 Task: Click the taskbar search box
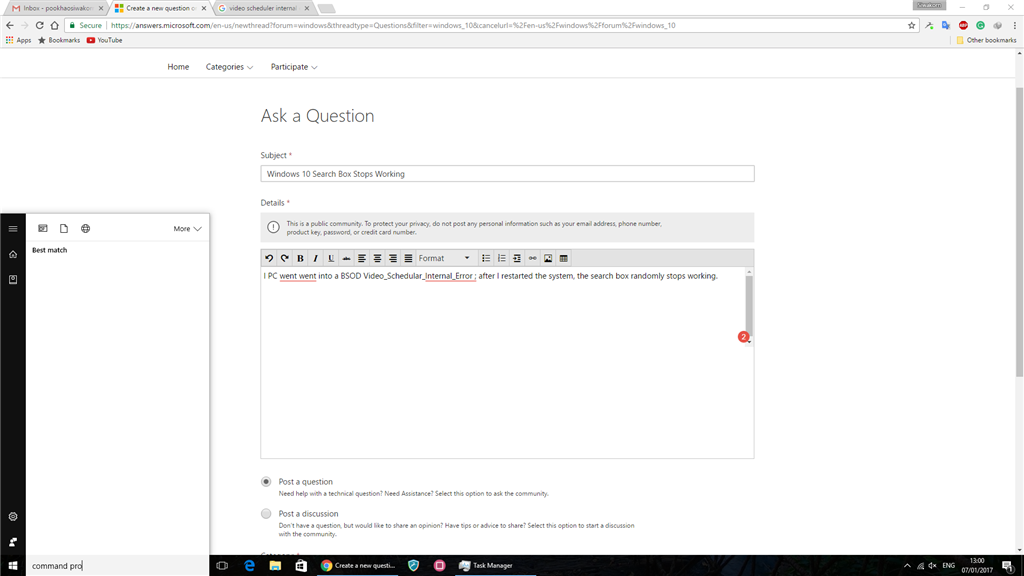[118, 566]
